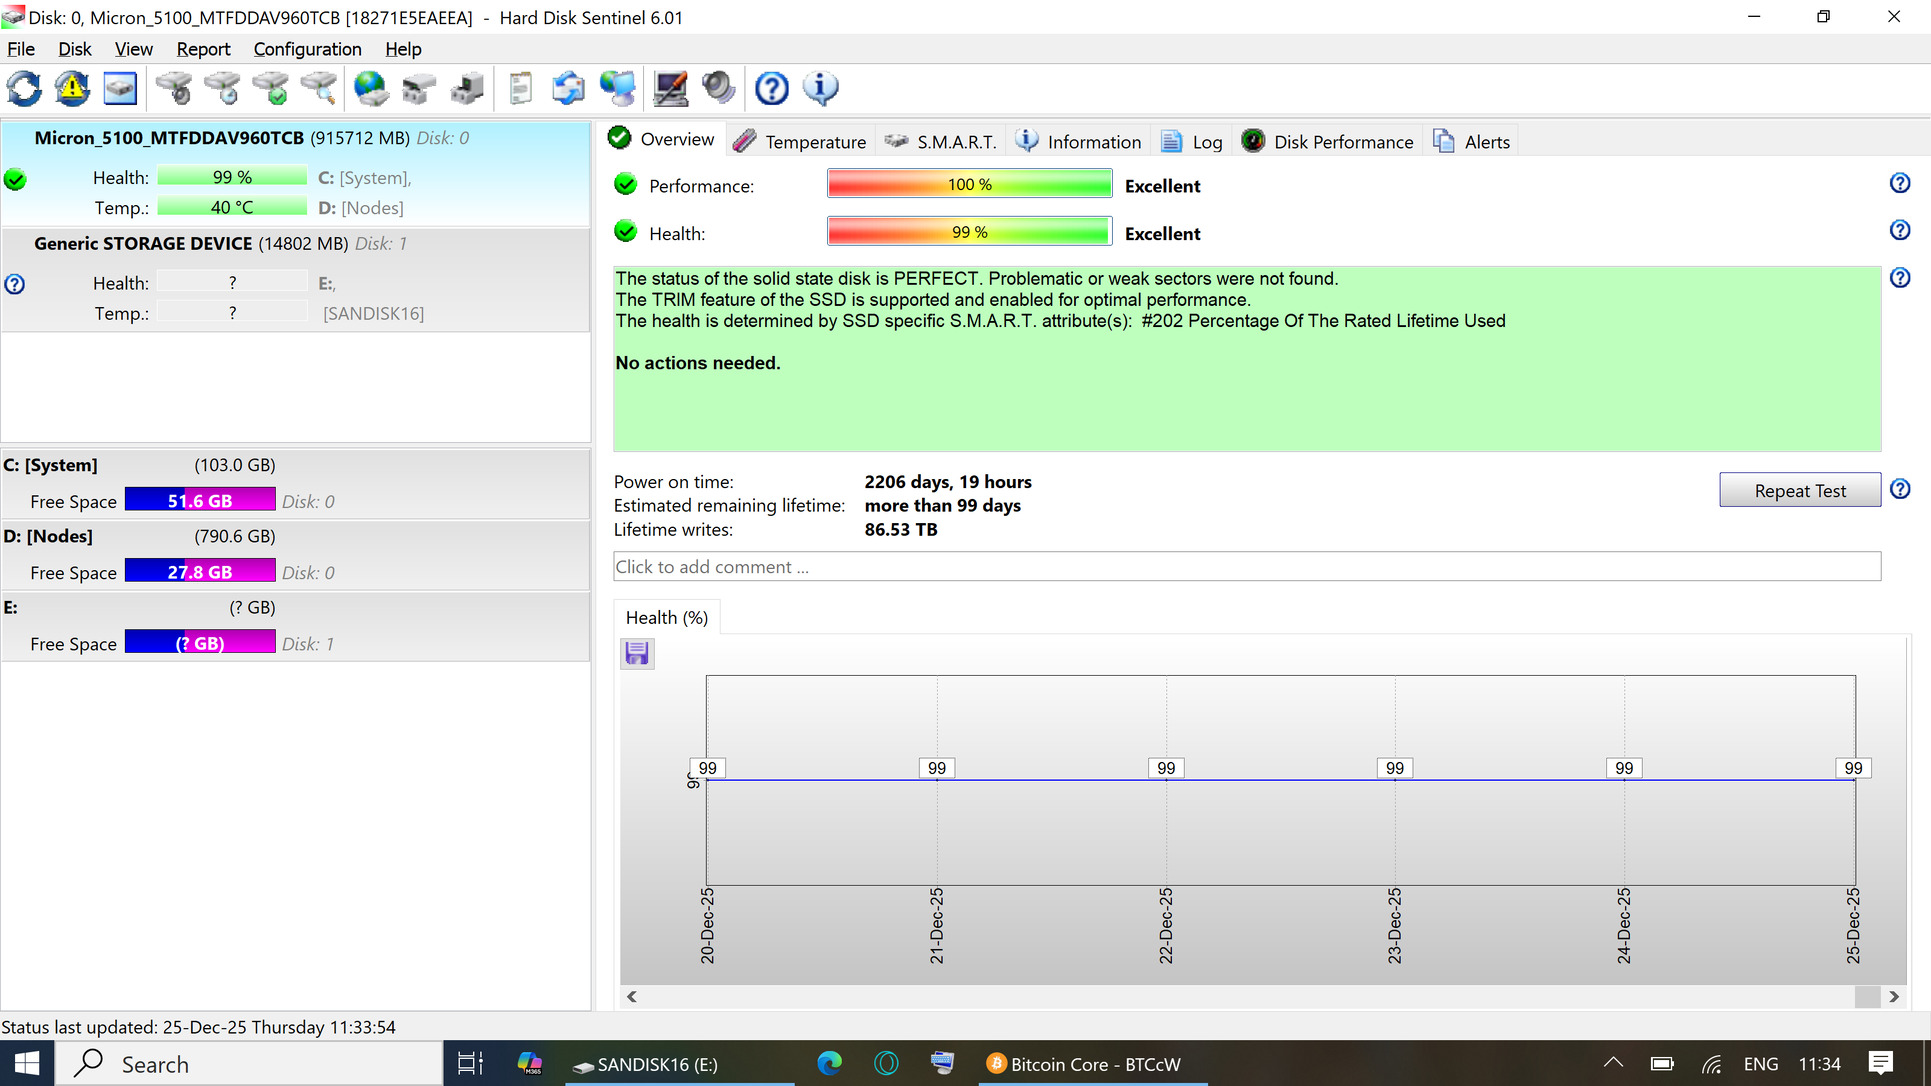Click help icon next to Performance bar
The image size is (1931, 1086).
pyautogui.click(x=1899, y=184)
